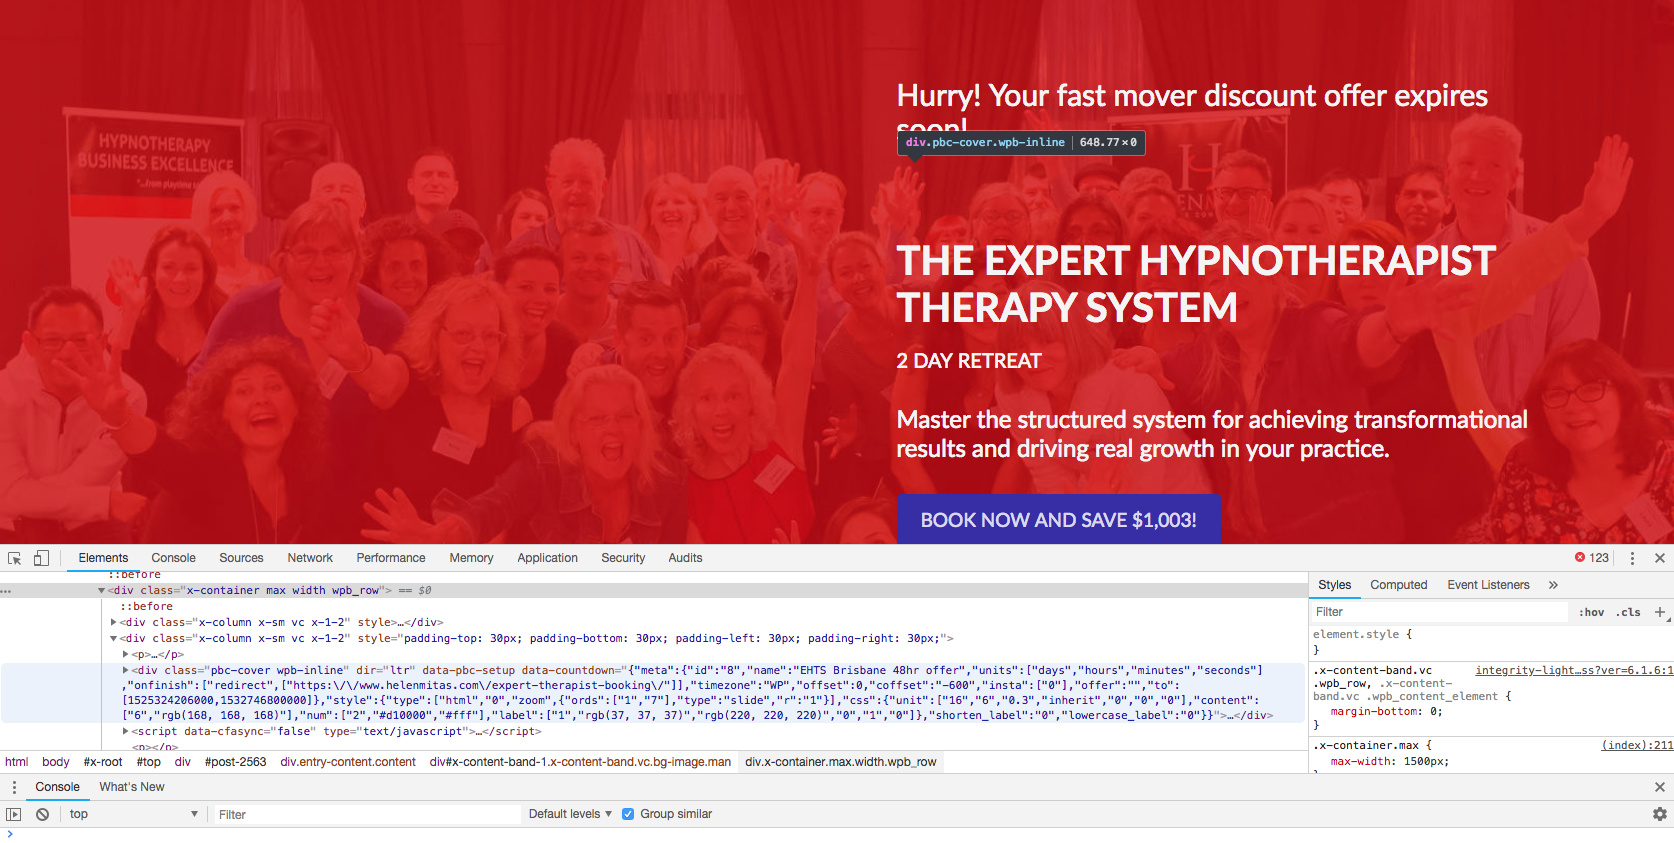Open the Sources tab
This screenshot has width=1674, height=843.
(x=241, y=558)
